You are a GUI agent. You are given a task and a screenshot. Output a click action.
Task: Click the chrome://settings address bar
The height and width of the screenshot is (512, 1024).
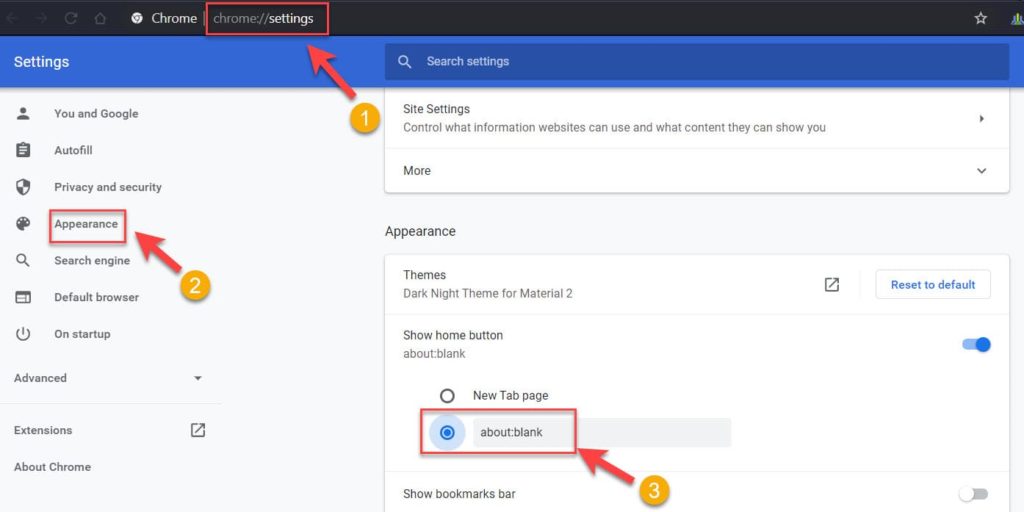263,18
